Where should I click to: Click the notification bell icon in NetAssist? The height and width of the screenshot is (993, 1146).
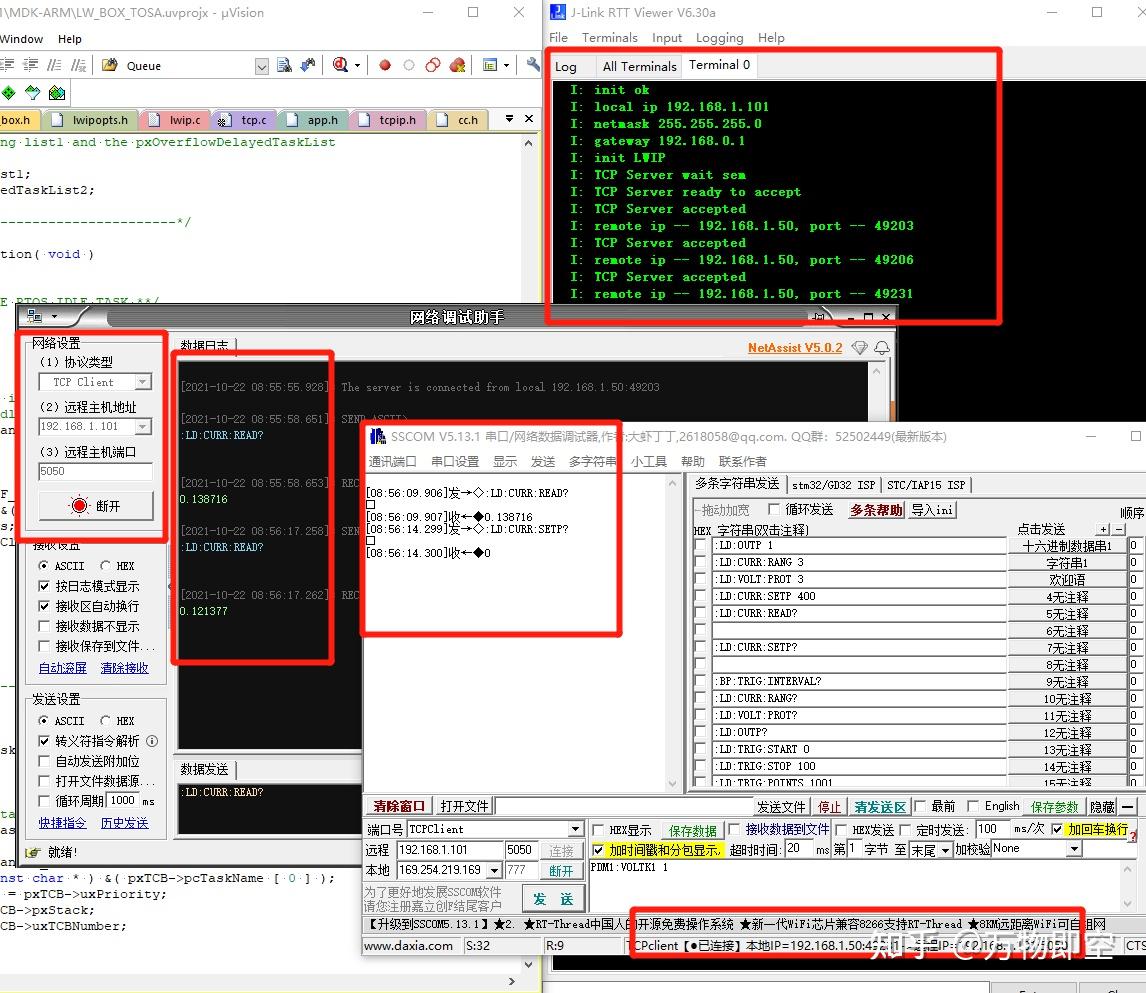(x=882, y=348)
